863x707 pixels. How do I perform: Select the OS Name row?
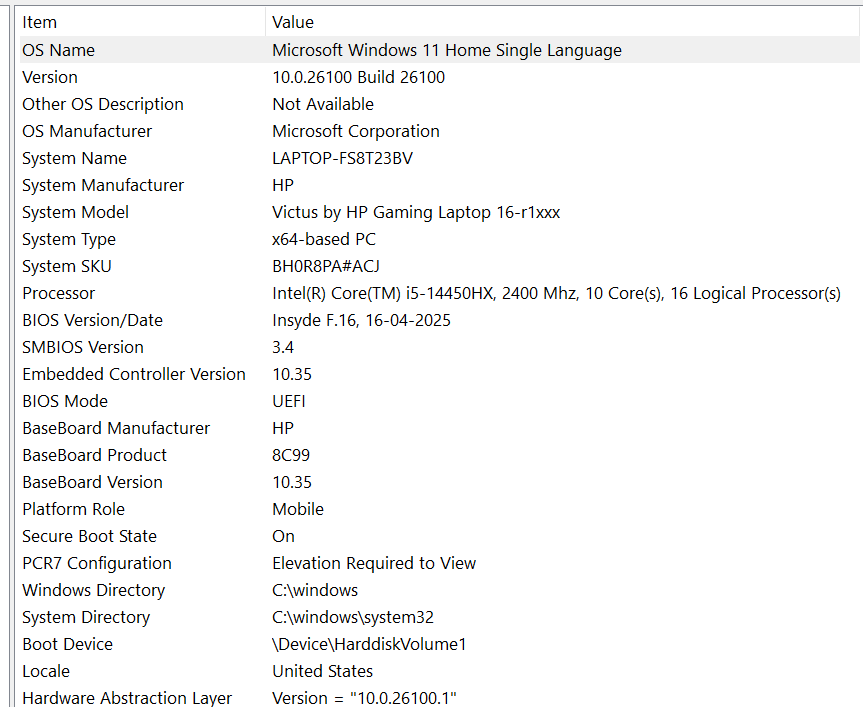(59, 50)
